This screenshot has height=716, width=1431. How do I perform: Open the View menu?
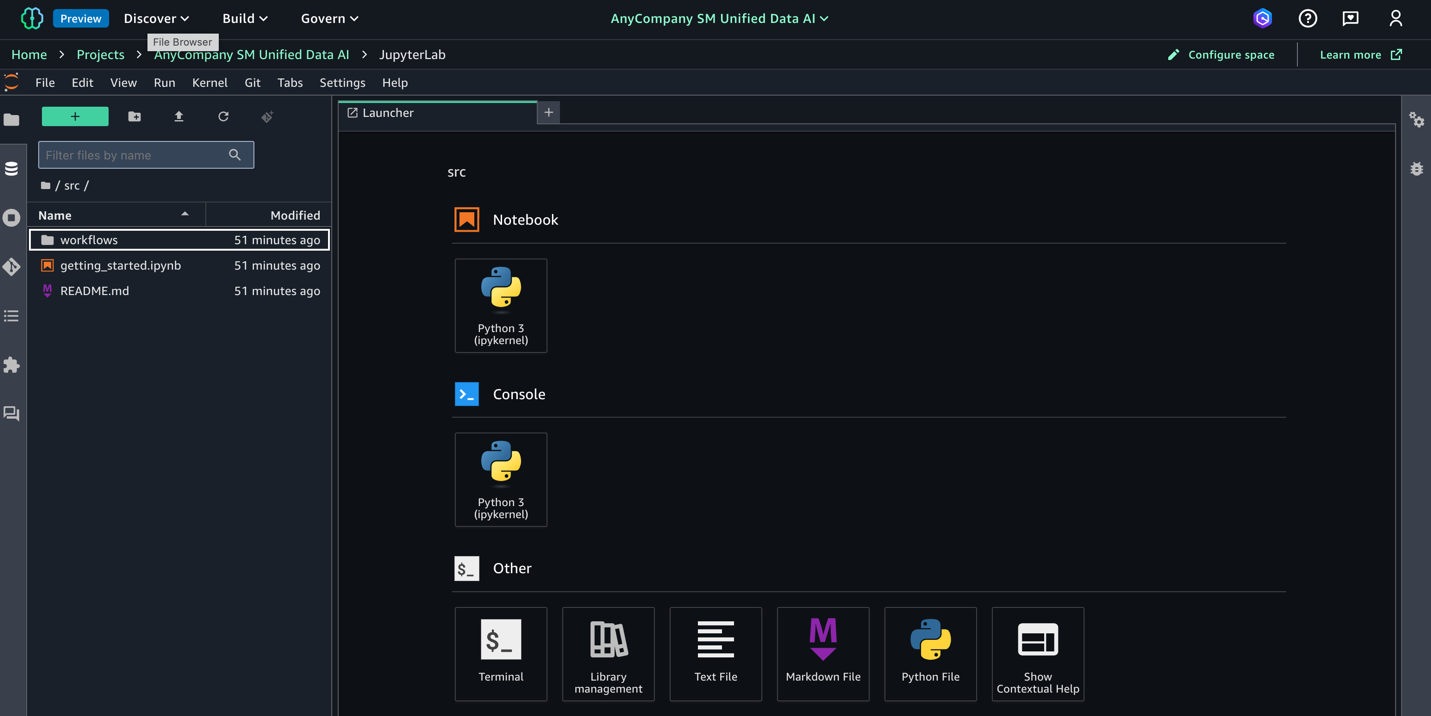pyautogui.click(x=123, y=83)
